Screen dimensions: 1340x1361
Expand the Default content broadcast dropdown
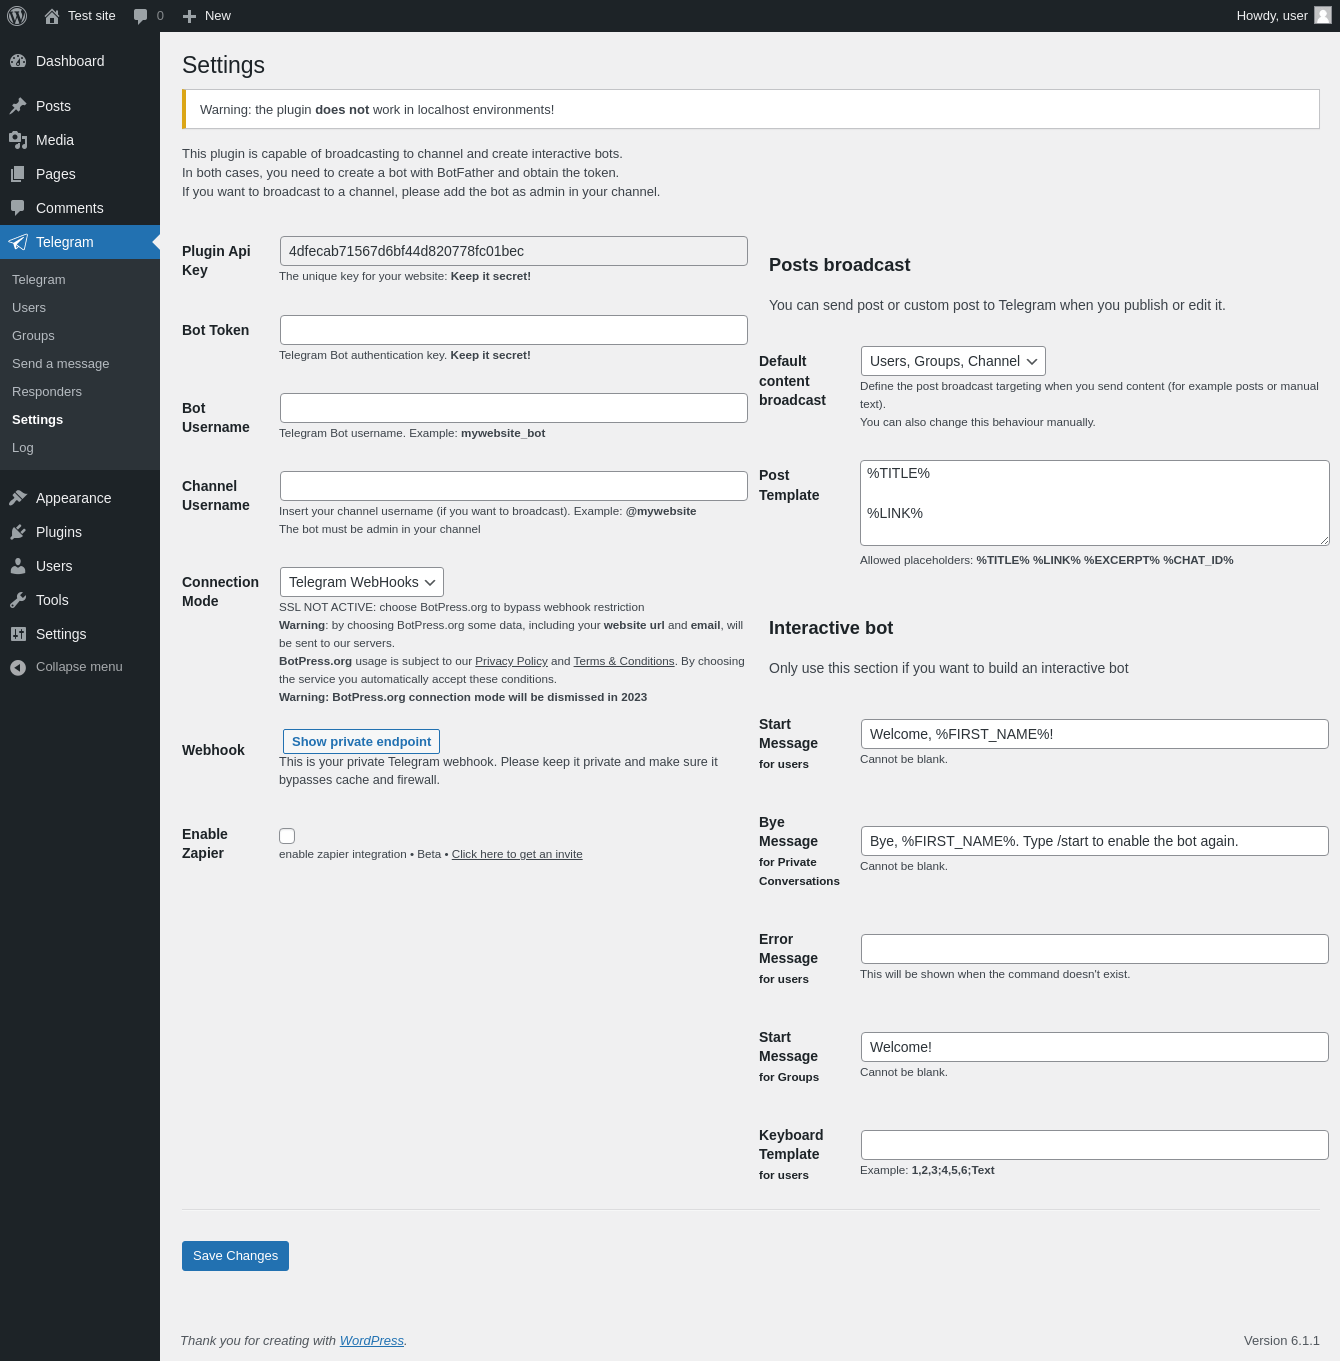[x=952, y=361]
